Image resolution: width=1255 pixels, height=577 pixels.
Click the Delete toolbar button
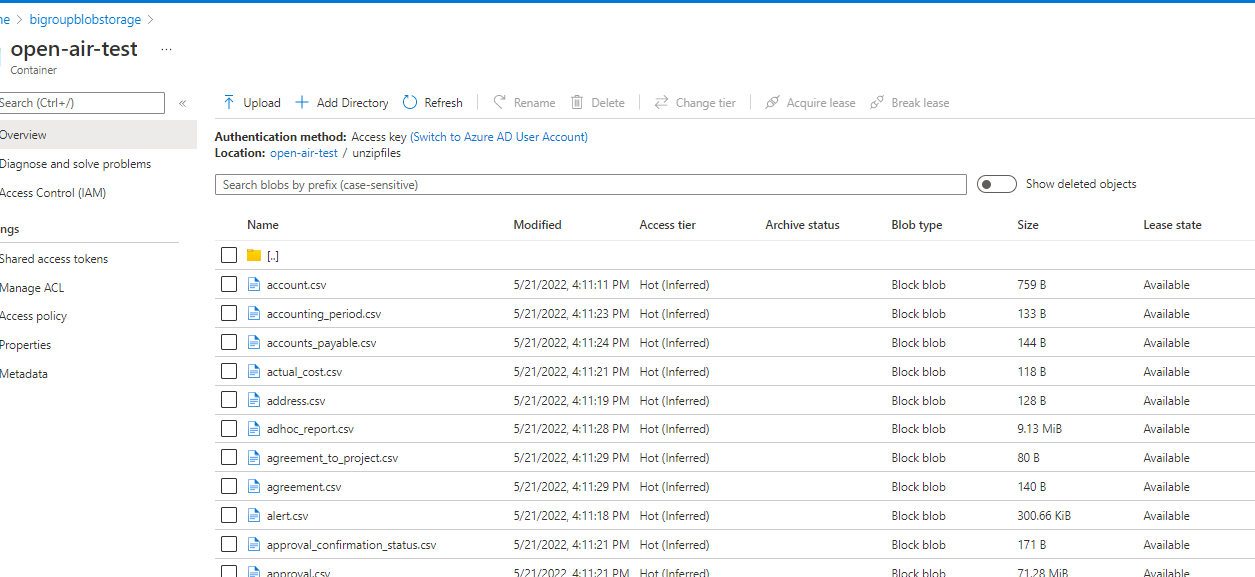597,103
